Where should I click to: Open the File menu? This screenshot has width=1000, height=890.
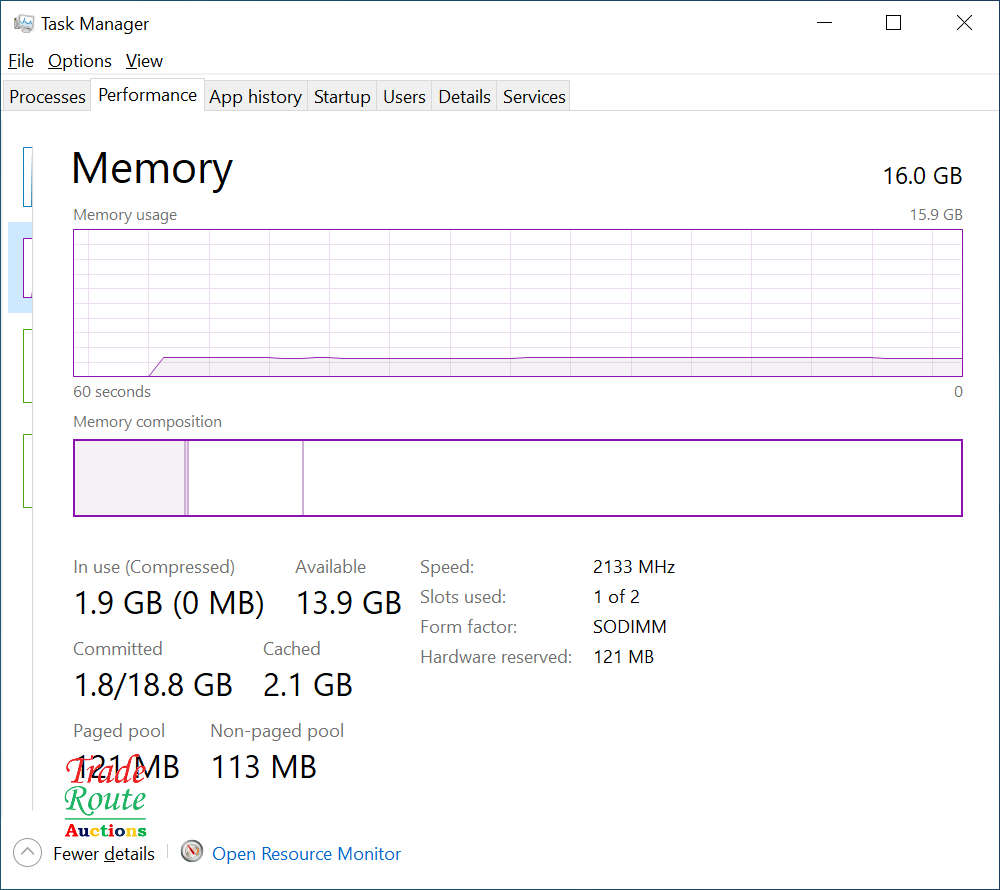click(21, 61)
